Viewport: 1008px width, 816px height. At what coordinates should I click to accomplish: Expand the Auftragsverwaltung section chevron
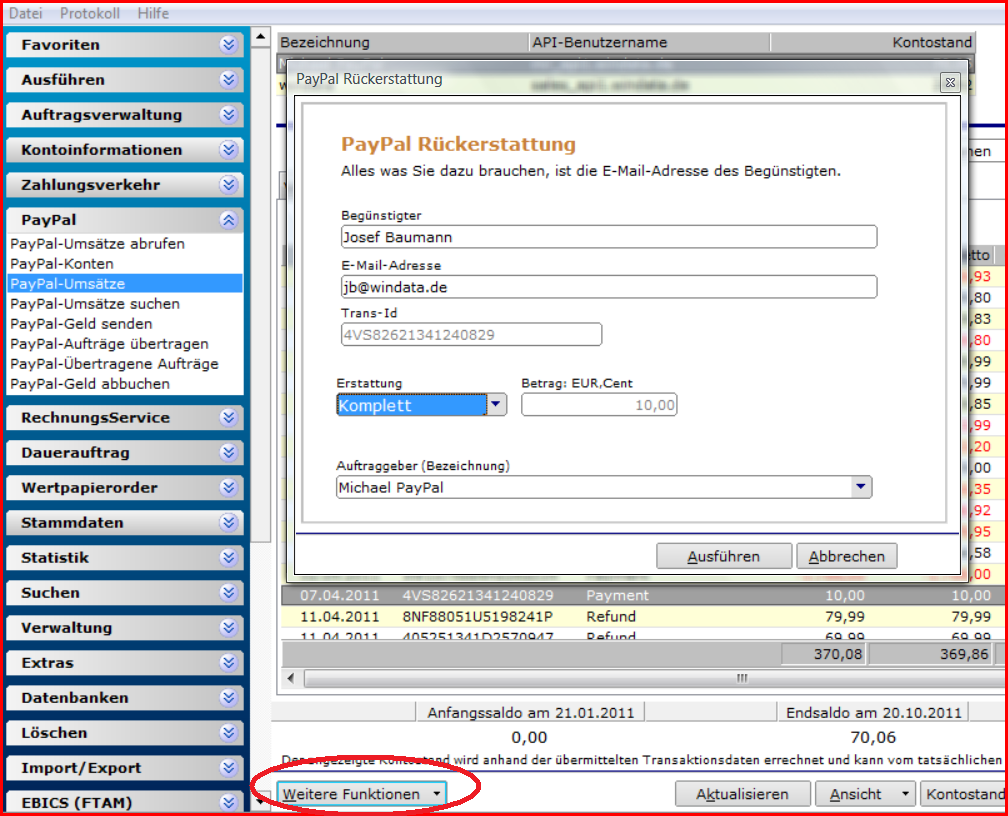(x=228, y=114)
